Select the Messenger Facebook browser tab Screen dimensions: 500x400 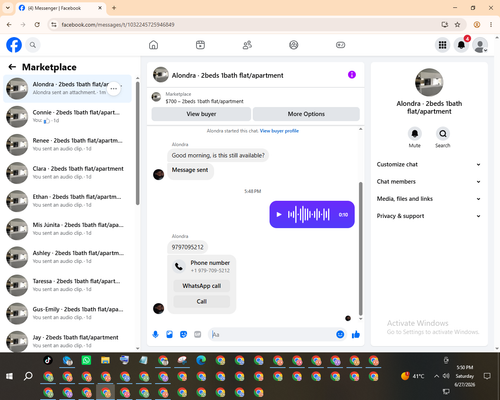point(61,8)
